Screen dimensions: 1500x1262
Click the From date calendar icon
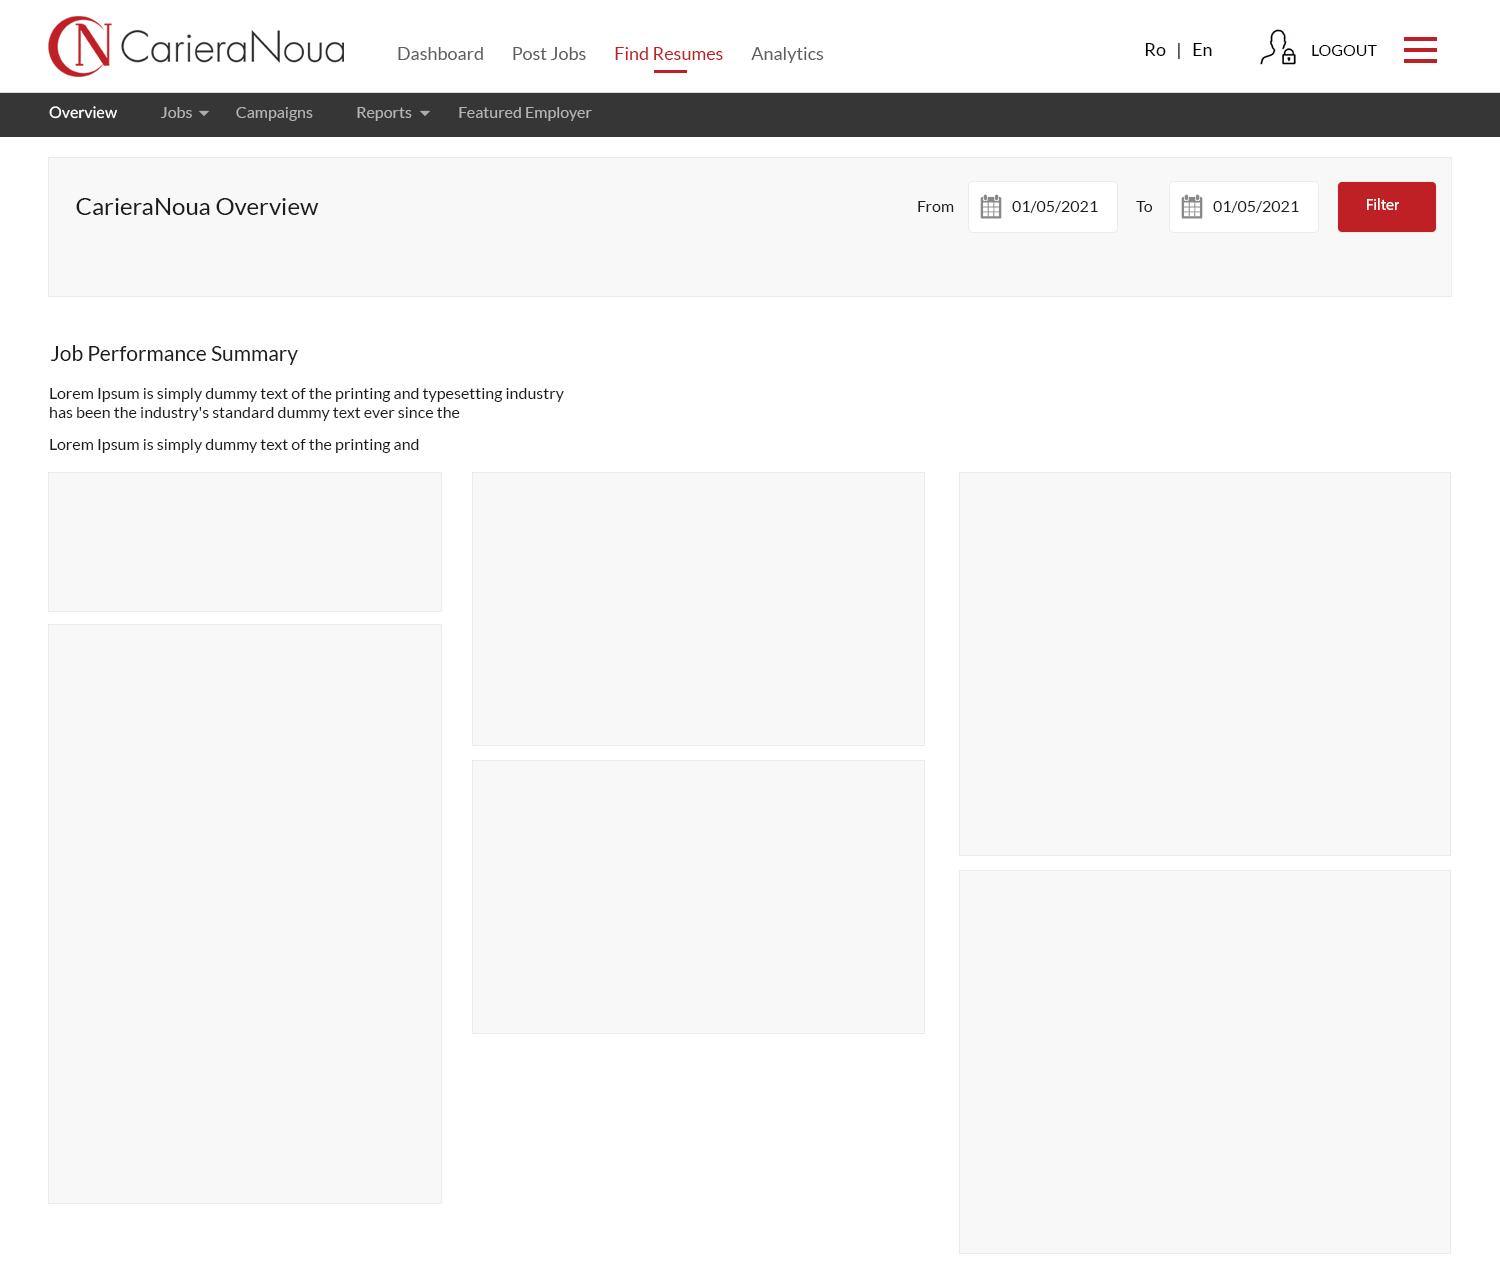(990, 207)
